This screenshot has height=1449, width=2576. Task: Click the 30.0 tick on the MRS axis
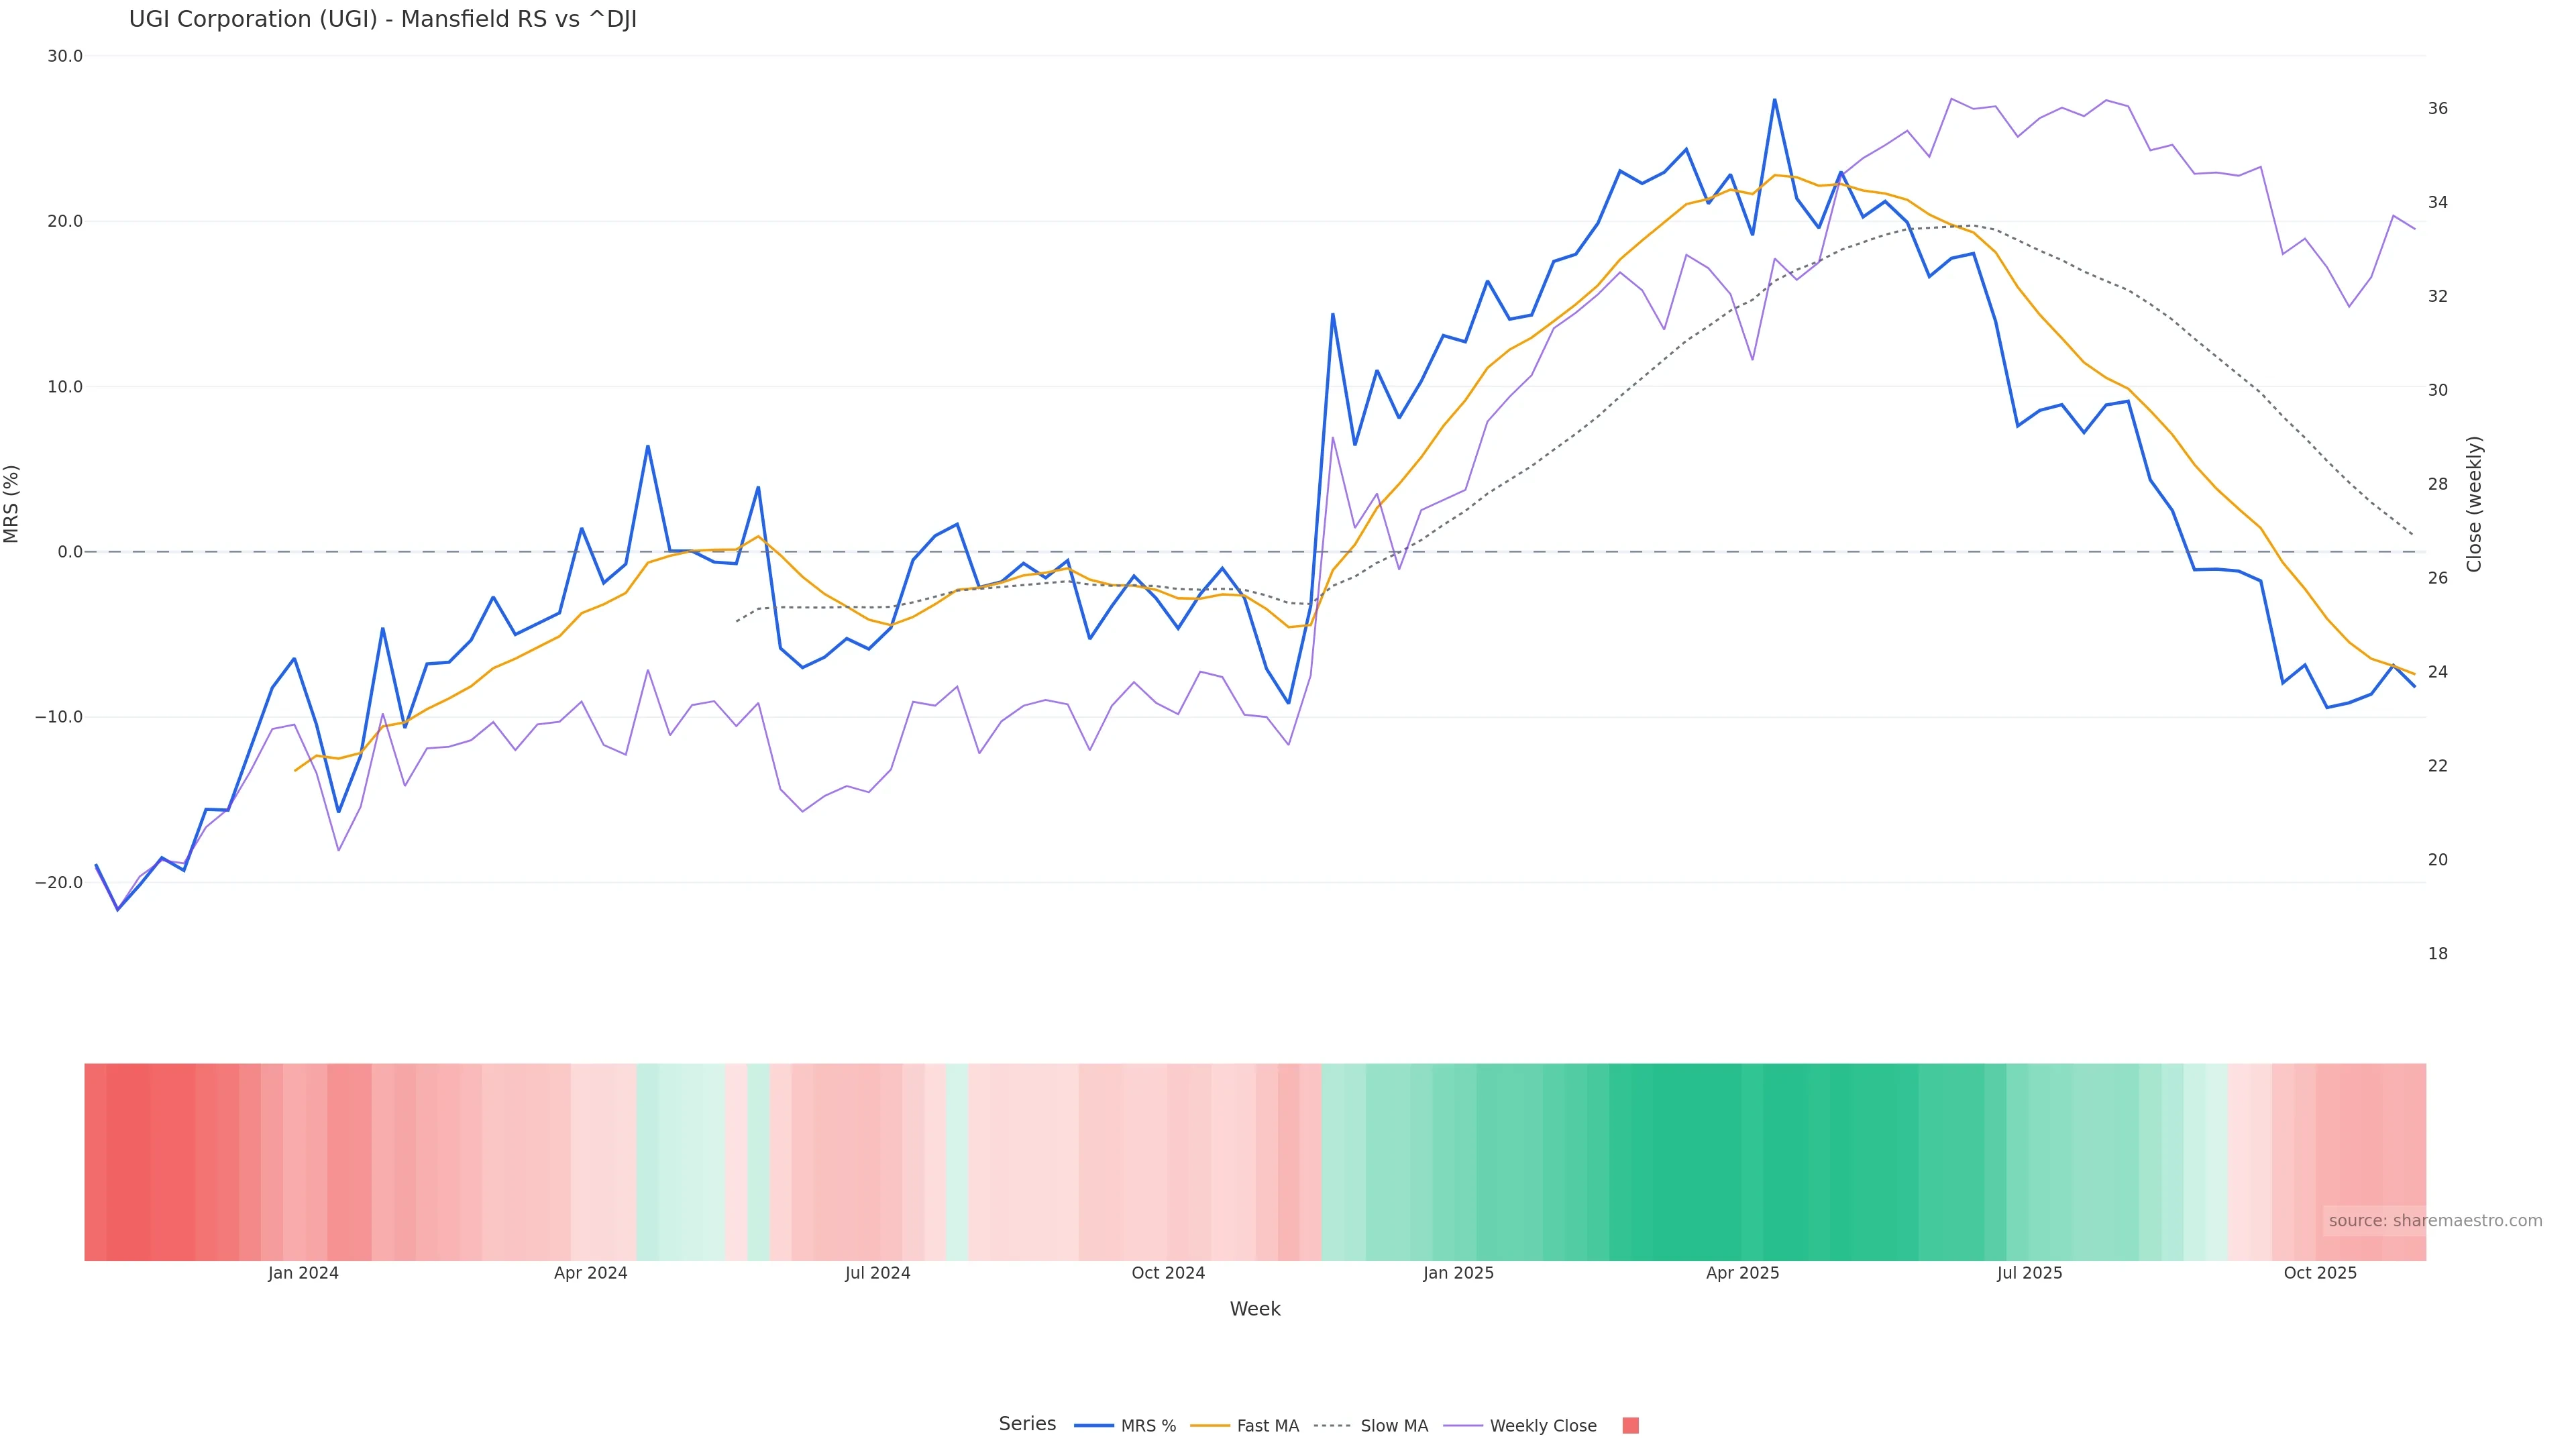(x=65, y=56)
